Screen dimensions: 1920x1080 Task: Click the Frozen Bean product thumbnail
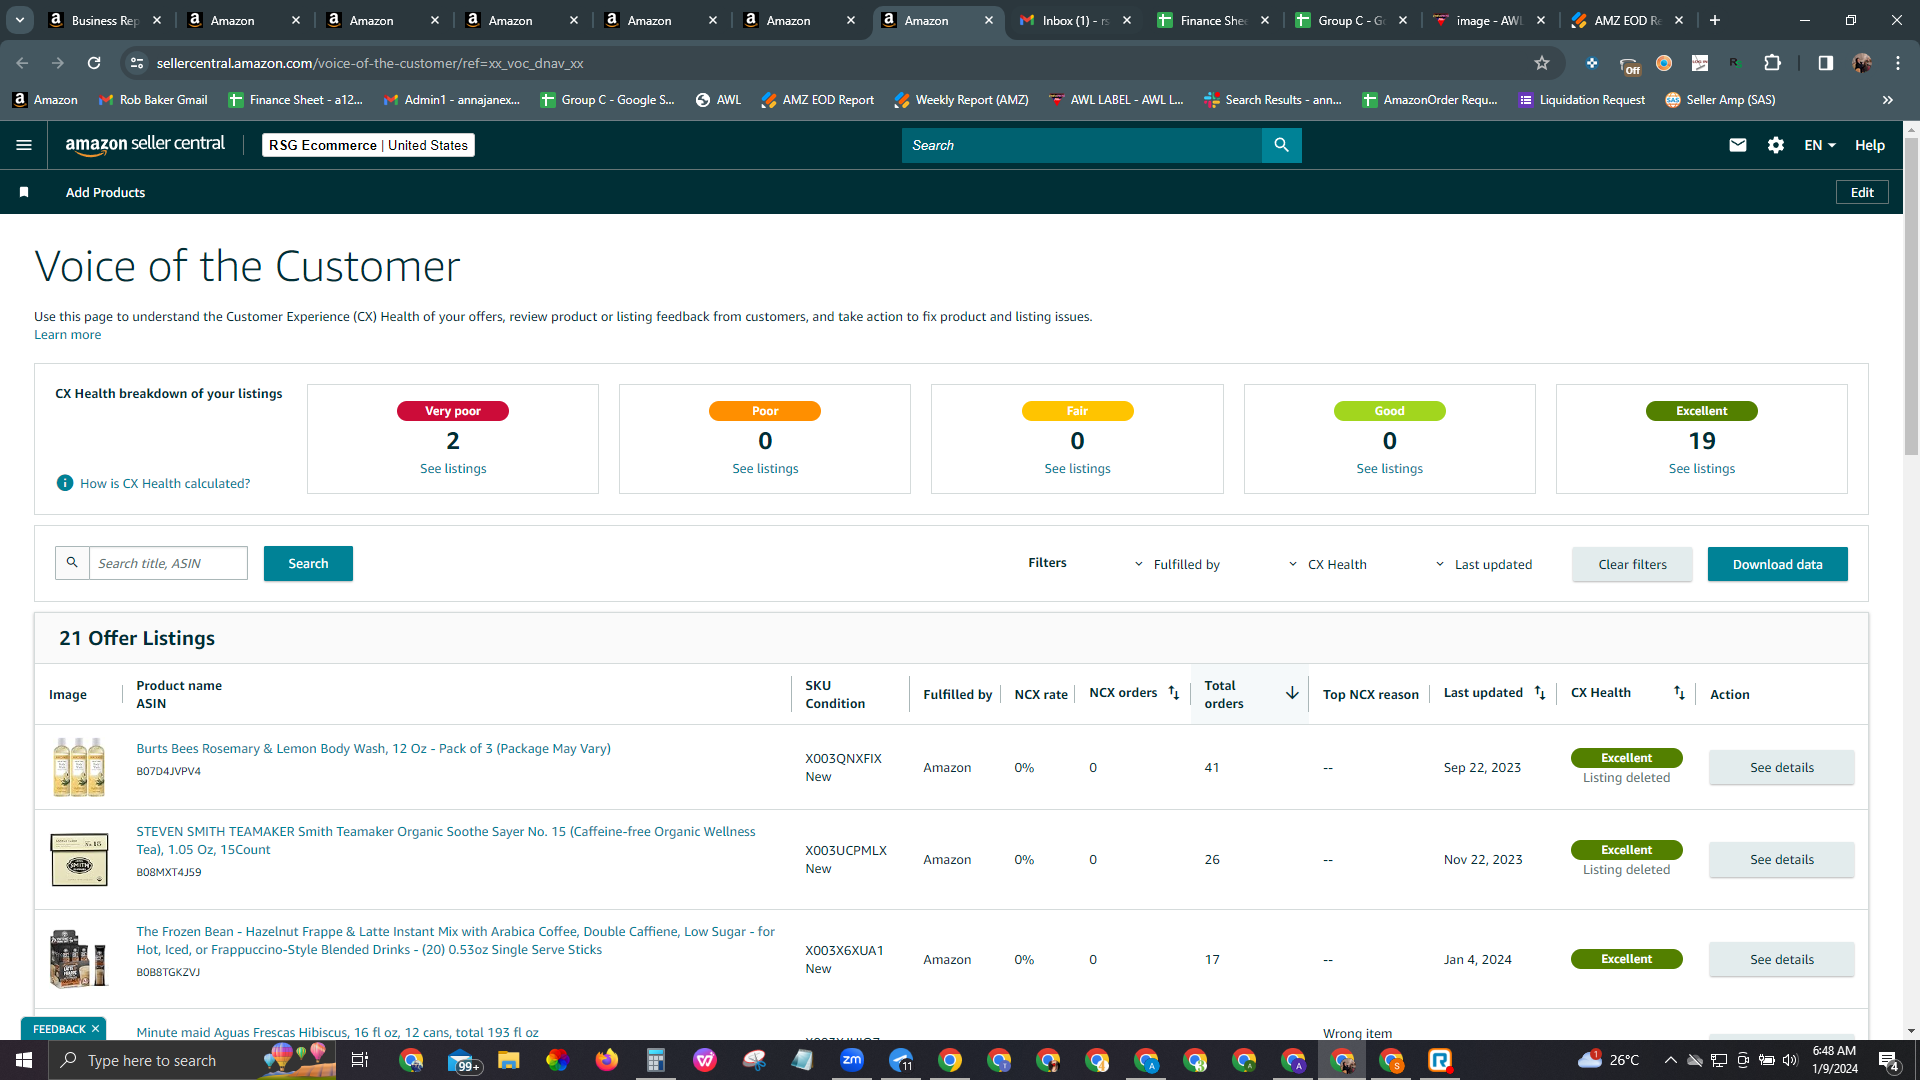pos(79,959)
